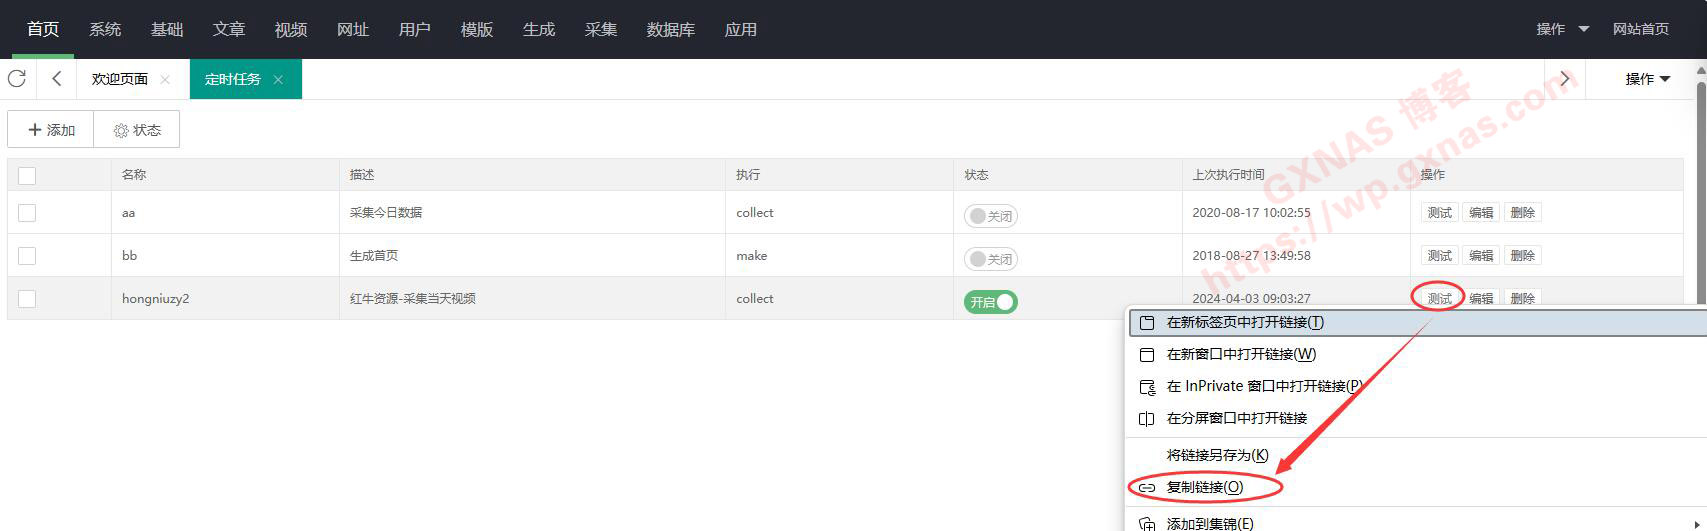Viewport: 1707px width, 531px height.
Task: Open the 操作 dropdown in top bar
Action: (1562, 29)
